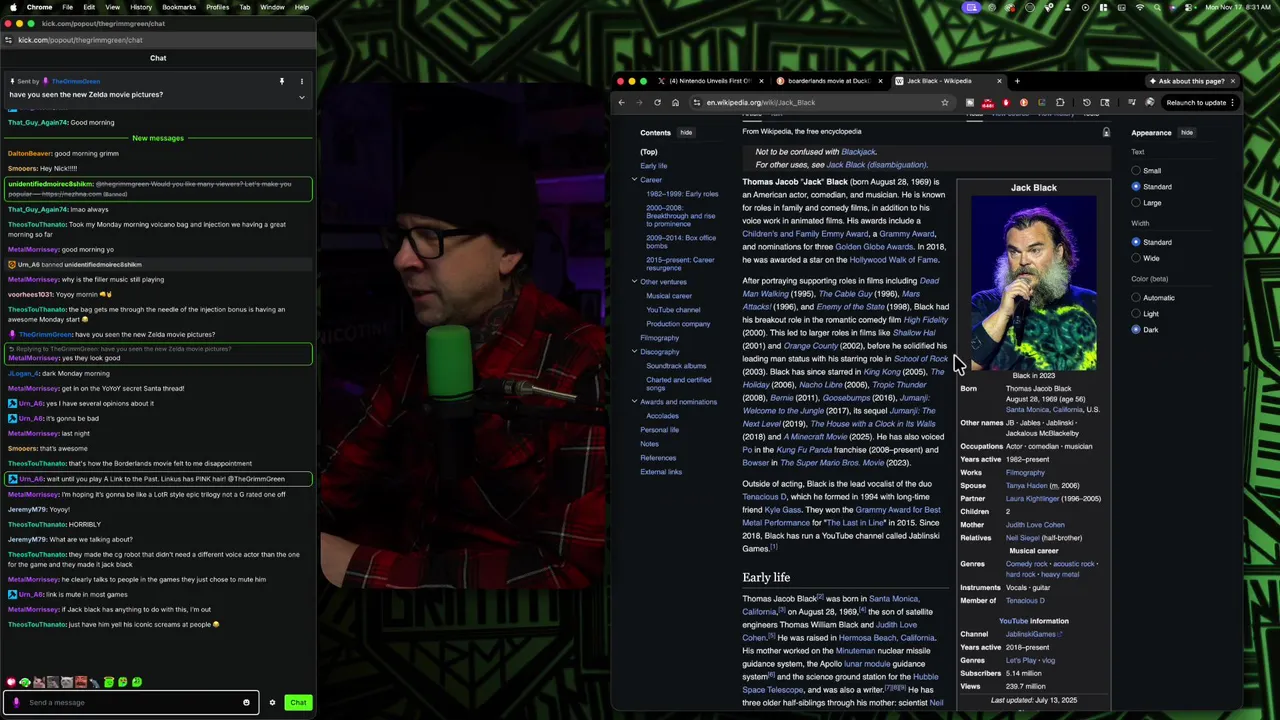Click back arrow in Wikipedia browser toolbar

click(x=621, y=102)
